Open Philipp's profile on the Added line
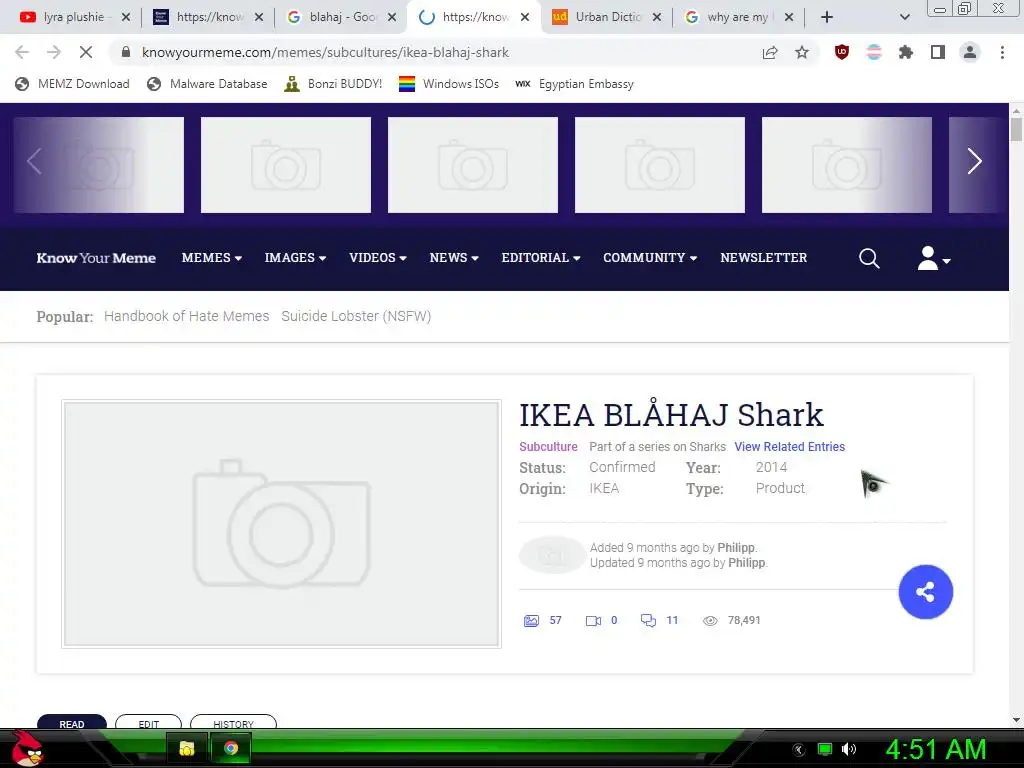Image resolution: width=1024 pixels, height=768 pixels. tap(735, 547)
